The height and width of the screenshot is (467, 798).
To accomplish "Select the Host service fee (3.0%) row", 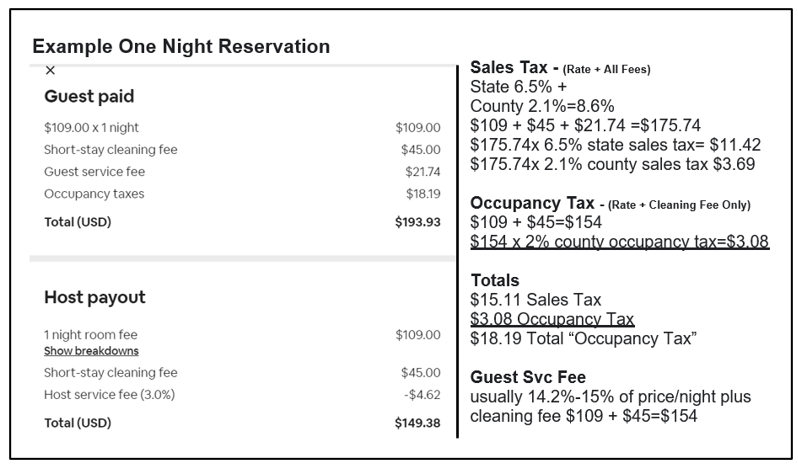I will (109, 393).
